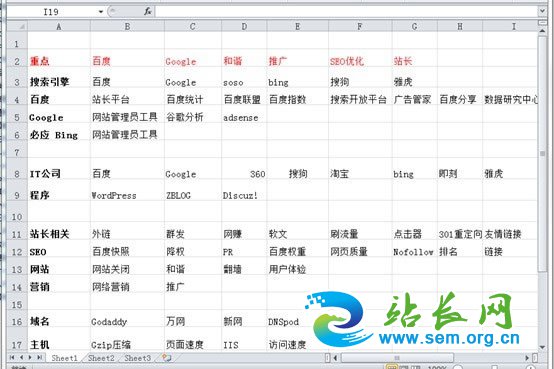Screen dimensions: 554x369
Task: Jump to first sheet with navigation arrow
Action: (x=12, y=358)
